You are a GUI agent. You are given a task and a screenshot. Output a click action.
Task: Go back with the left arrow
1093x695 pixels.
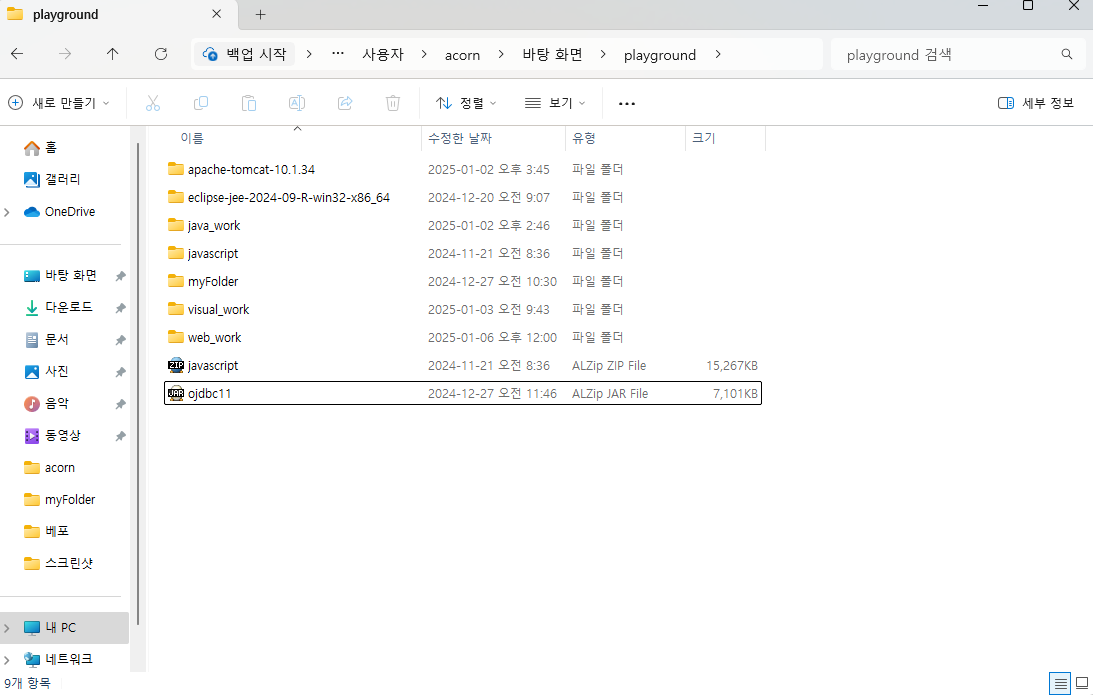coord(17,54)
